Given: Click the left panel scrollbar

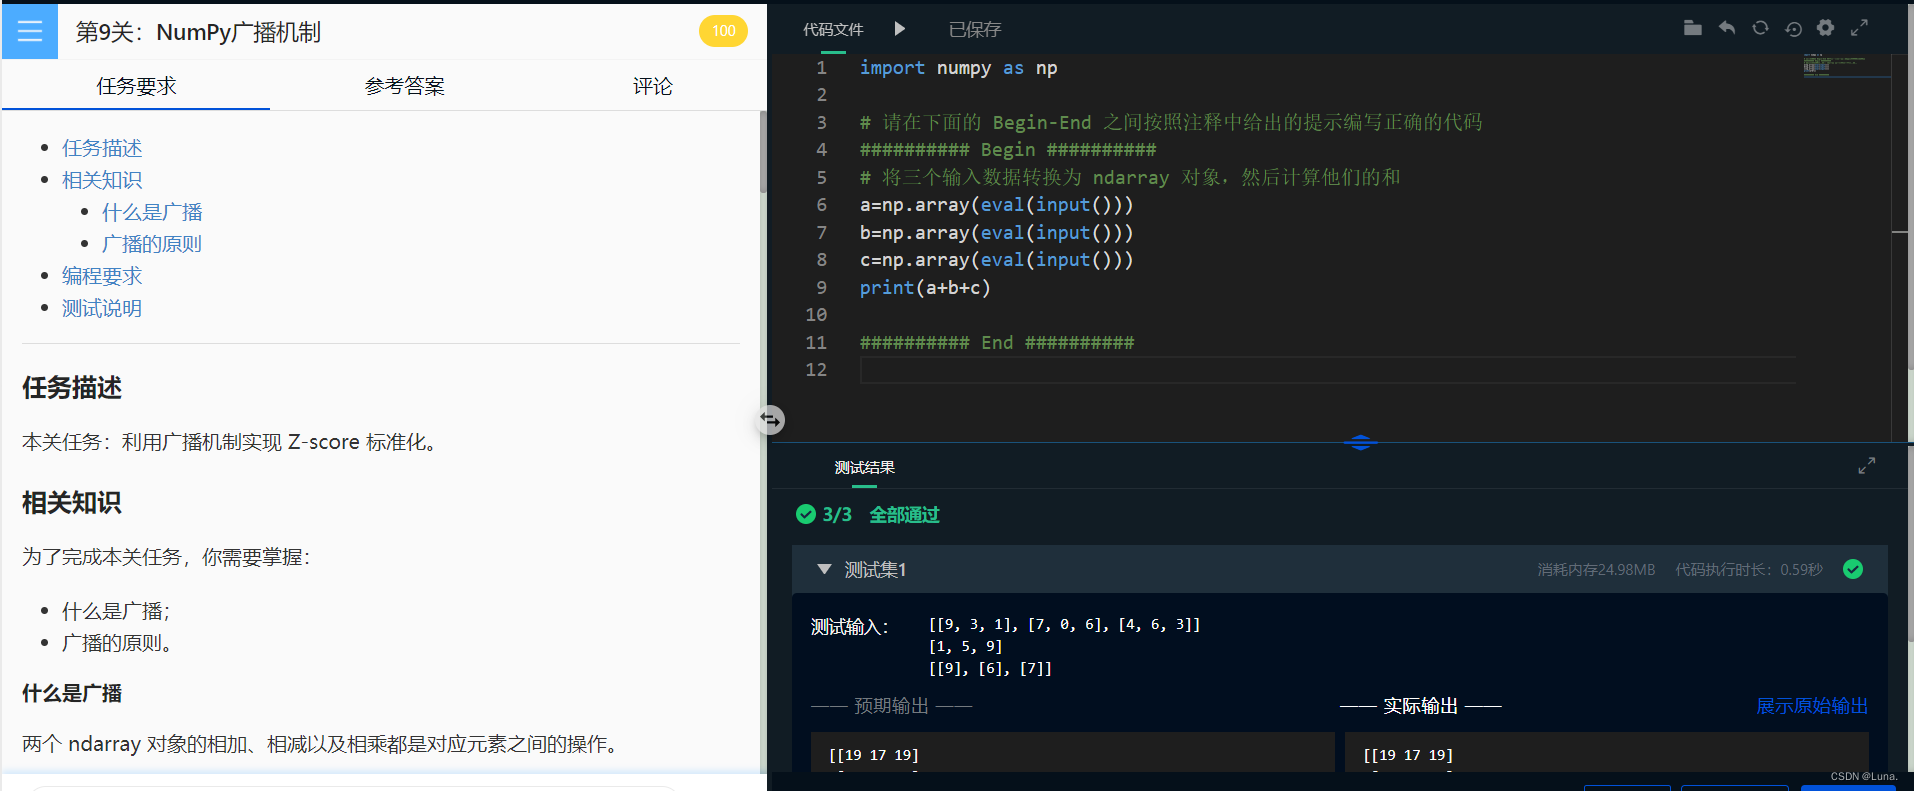Looking at the screenshot, I should [x=762, y=150].
